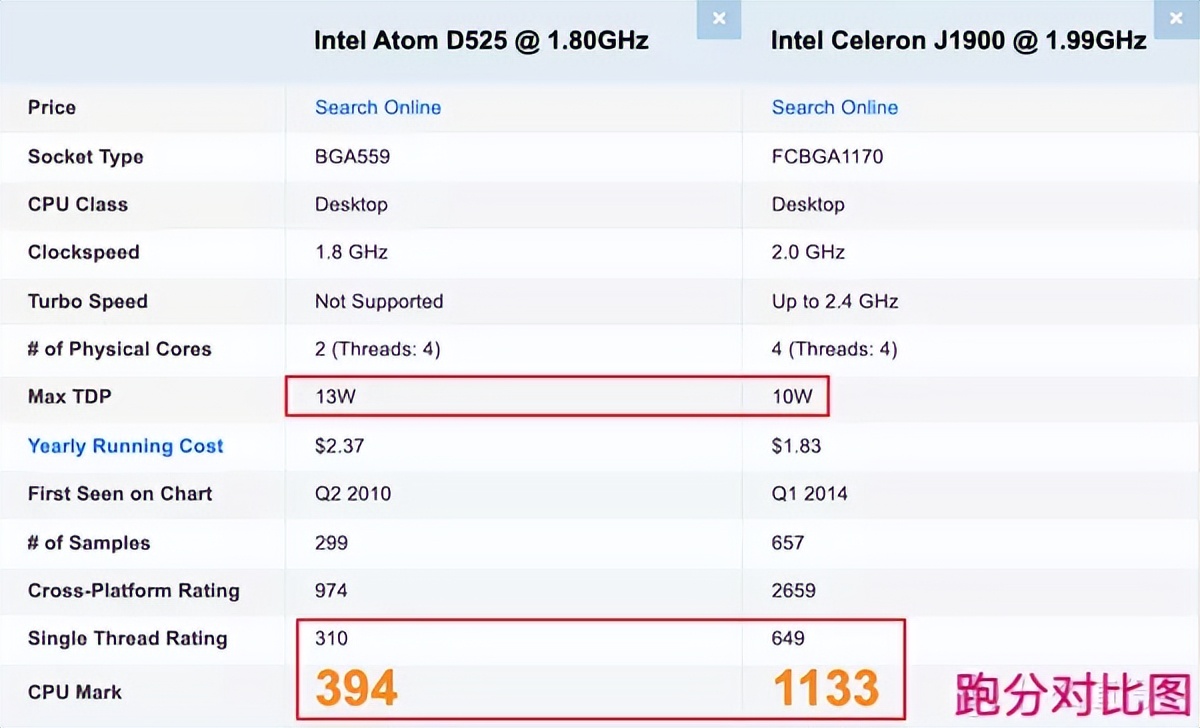1200x728 pixels.
Task: Select the FCBGA1170 socket type cell
Action: click(x=827, y=156)
